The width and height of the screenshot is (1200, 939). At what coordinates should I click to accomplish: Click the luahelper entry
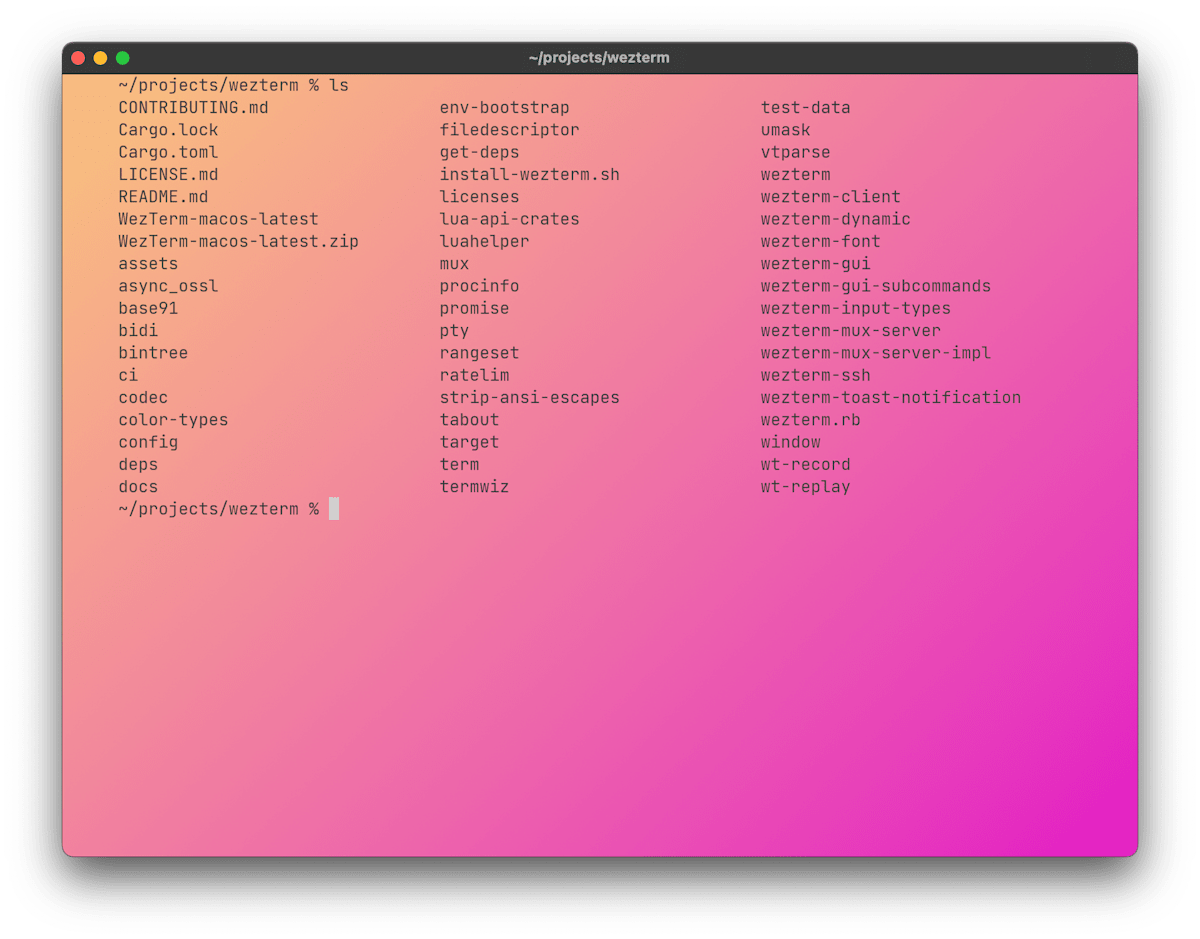(x=484, y=241)
